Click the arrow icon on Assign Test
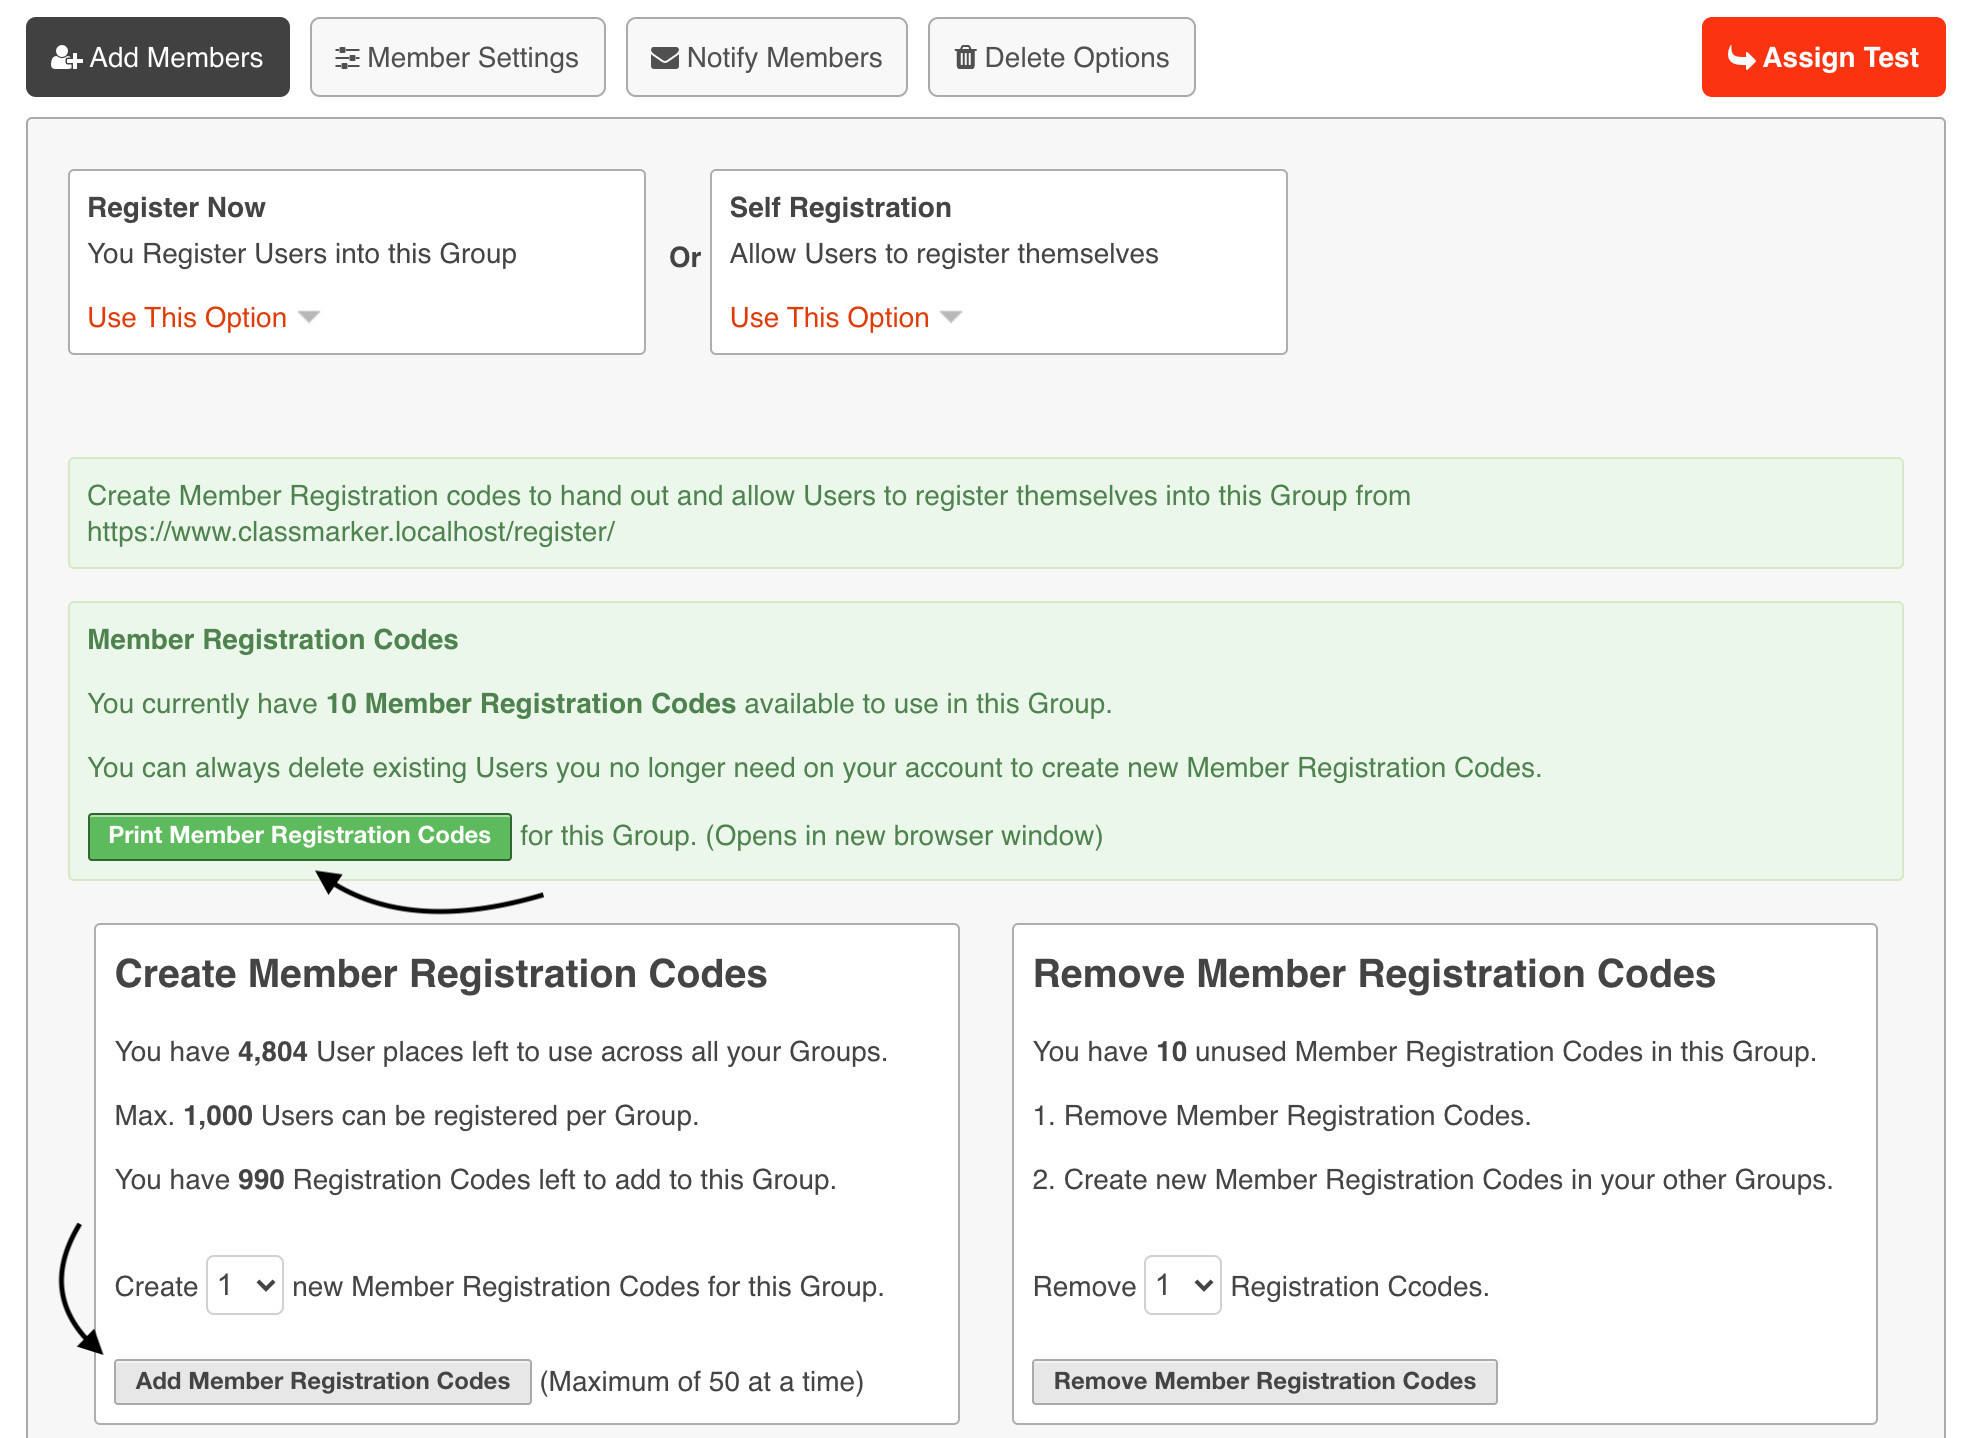The width and height of the screenshot is (1968, 1438). [x=1741, y=58]
